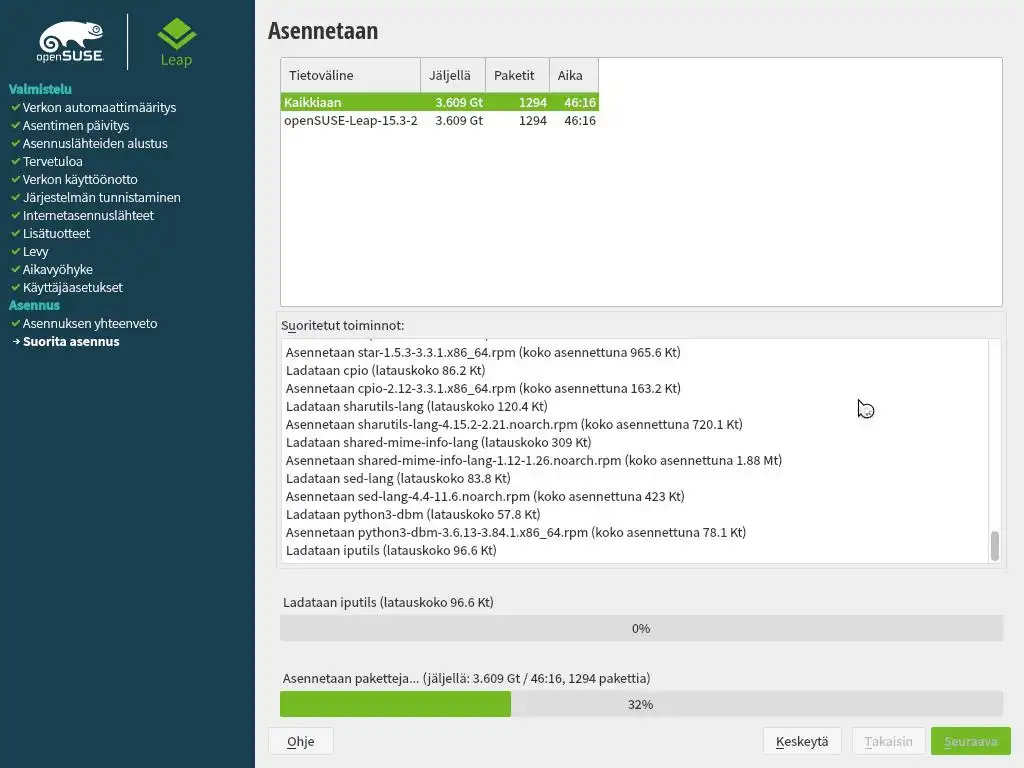Select log line Ladataan shared-mime-info-lang
Image resolution: width=1024 pixels, height=768 pixels.
click(438, 442)
